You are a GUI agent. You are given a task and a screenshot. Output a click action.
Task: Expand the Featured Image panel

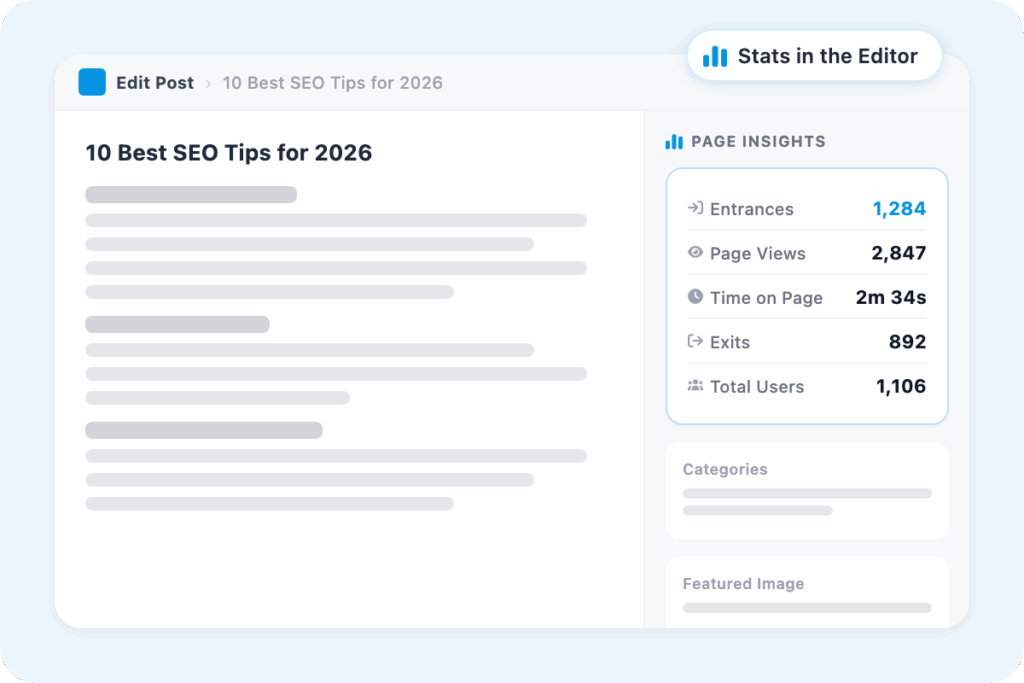pyautogui.click(x=743, y=583)
